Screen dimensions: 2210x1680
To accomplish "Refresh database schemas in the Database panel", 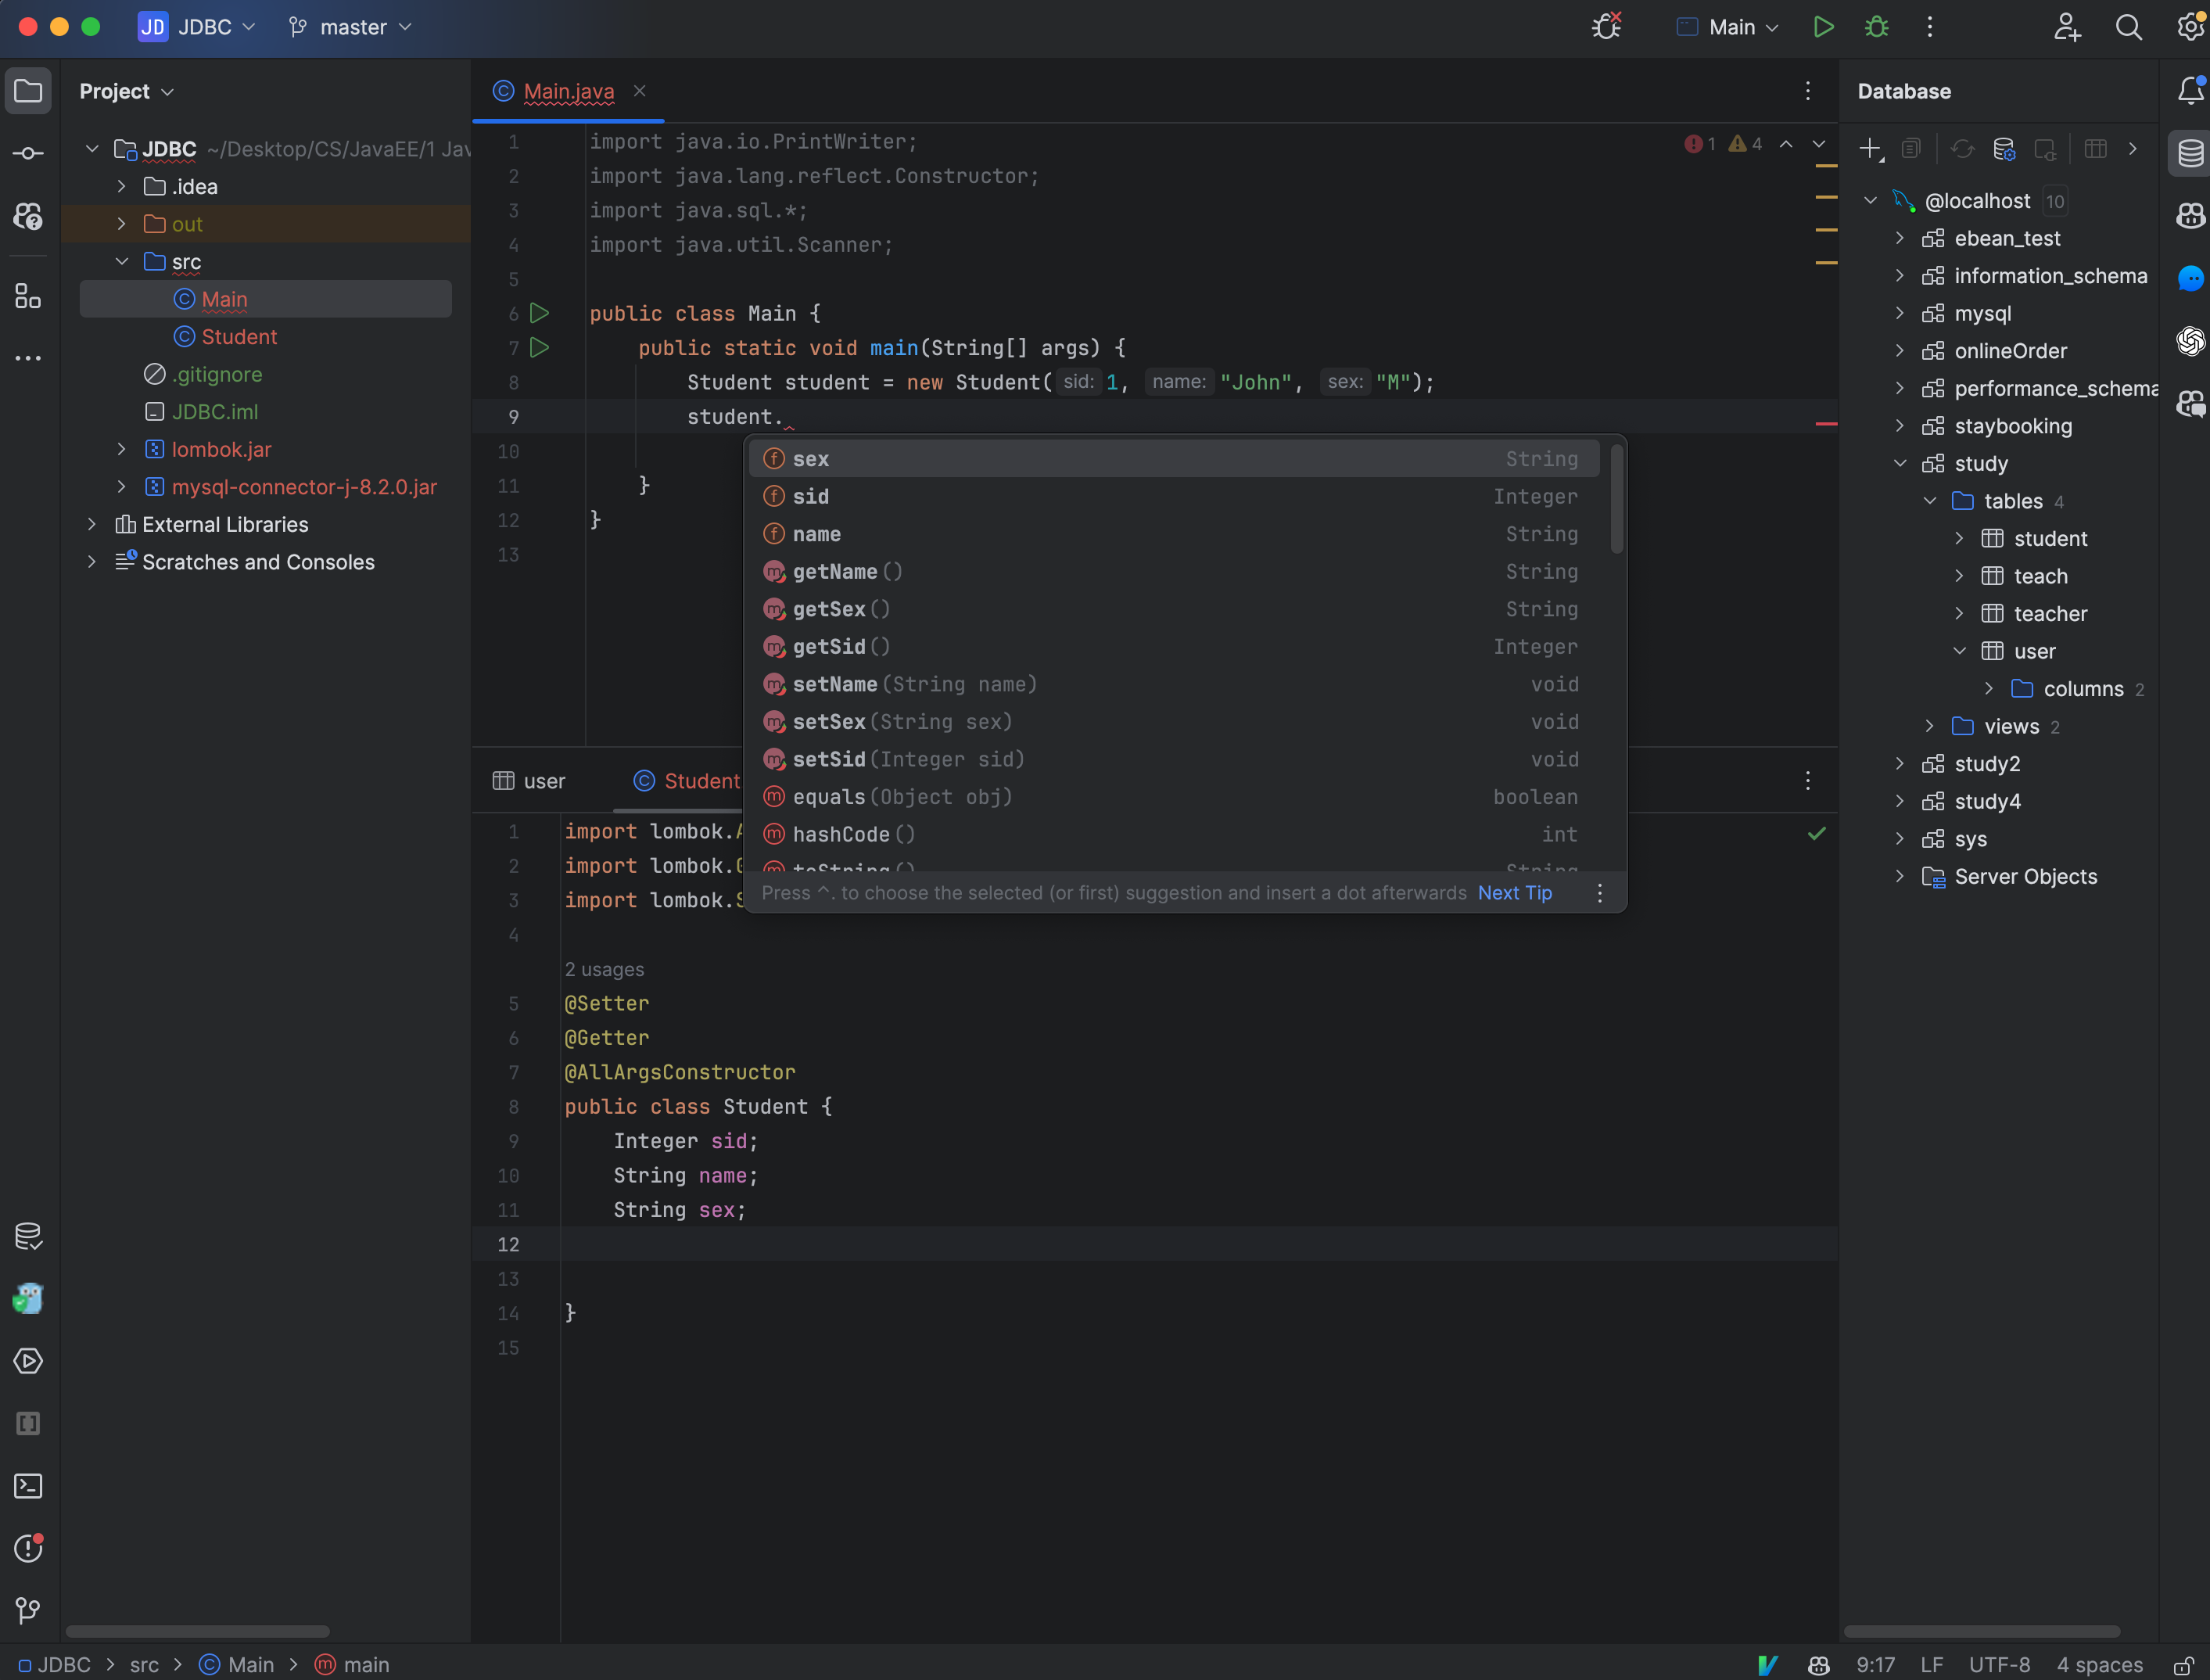I will coord(1963,148).
